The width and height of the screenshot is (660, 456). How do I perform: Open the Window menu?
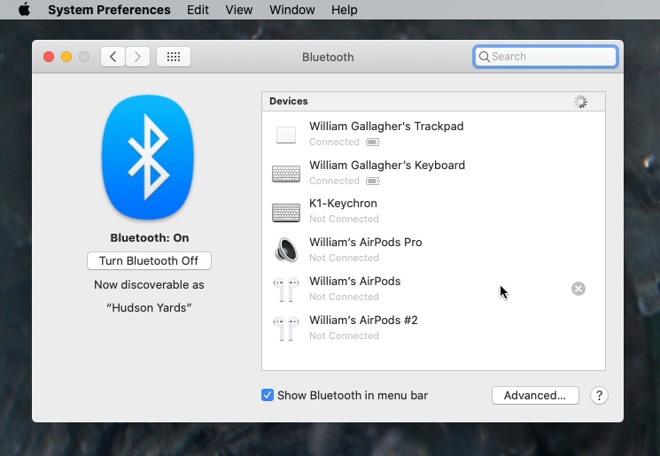pos(292,10)
